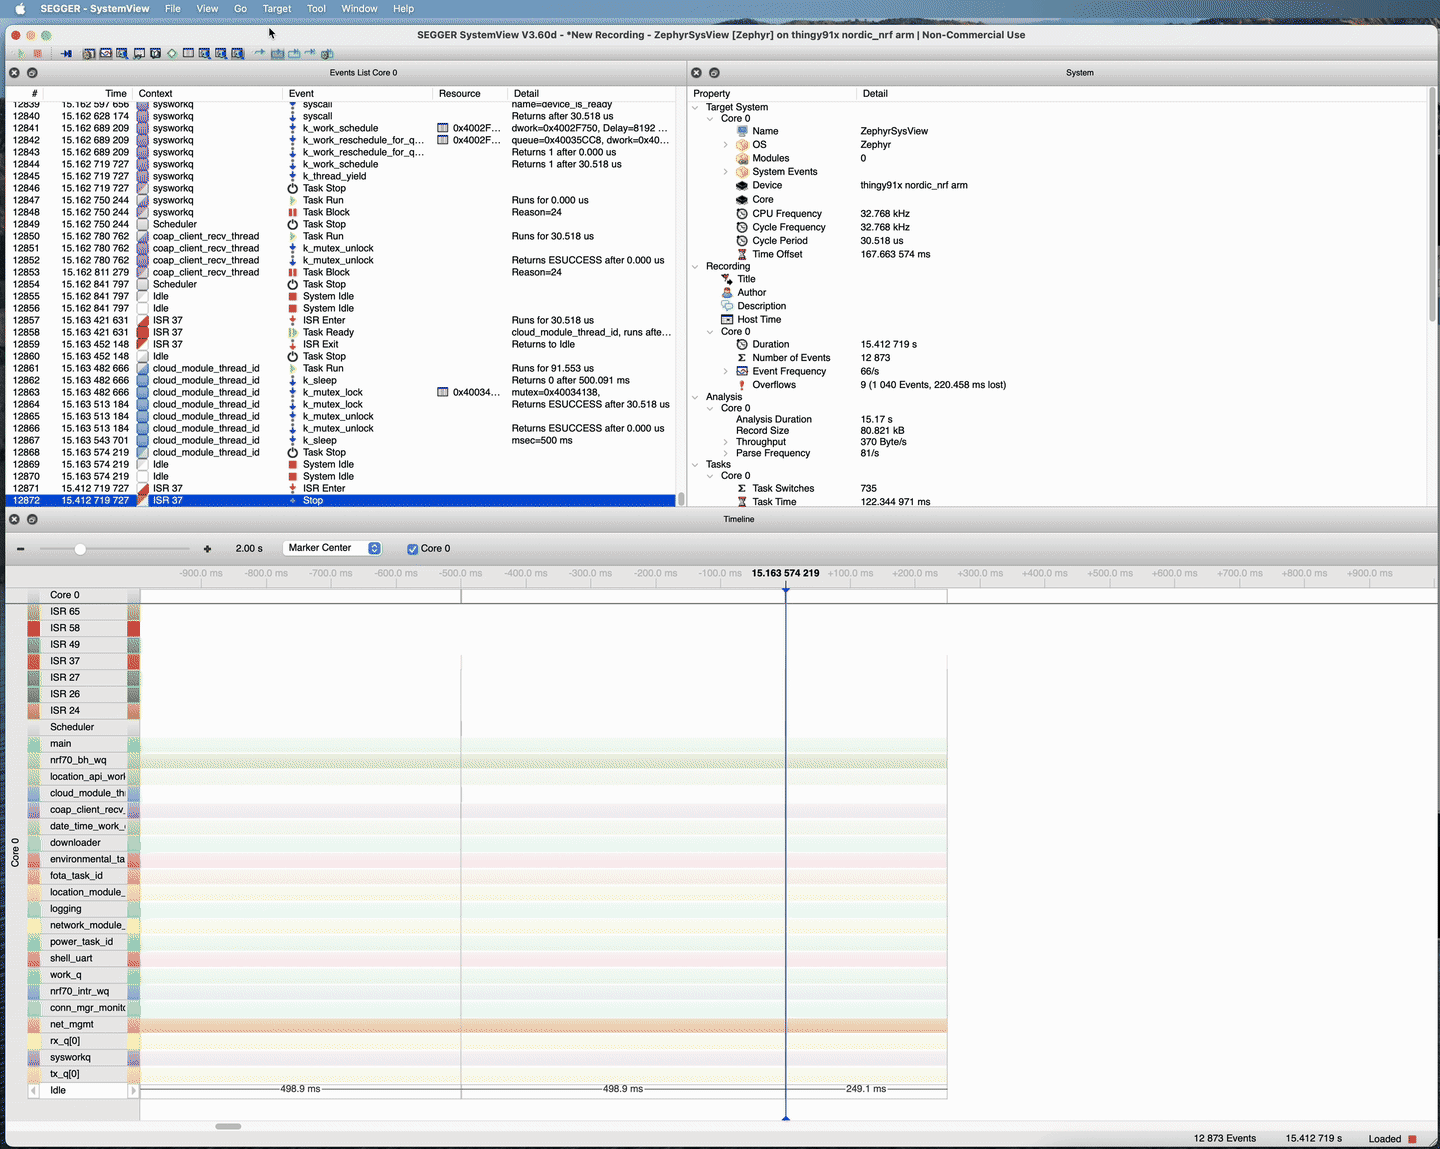Open the Marker Center dropdown
Image resolution: width=1440 pixels, height=1149 pixels.
click(x=332, y=548)
